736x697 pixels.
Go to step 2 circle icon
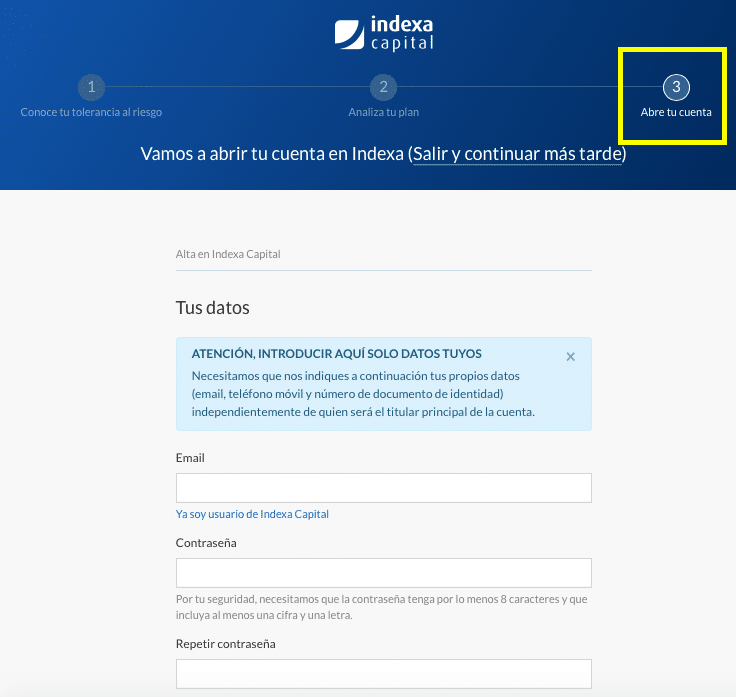click(383, 87)
